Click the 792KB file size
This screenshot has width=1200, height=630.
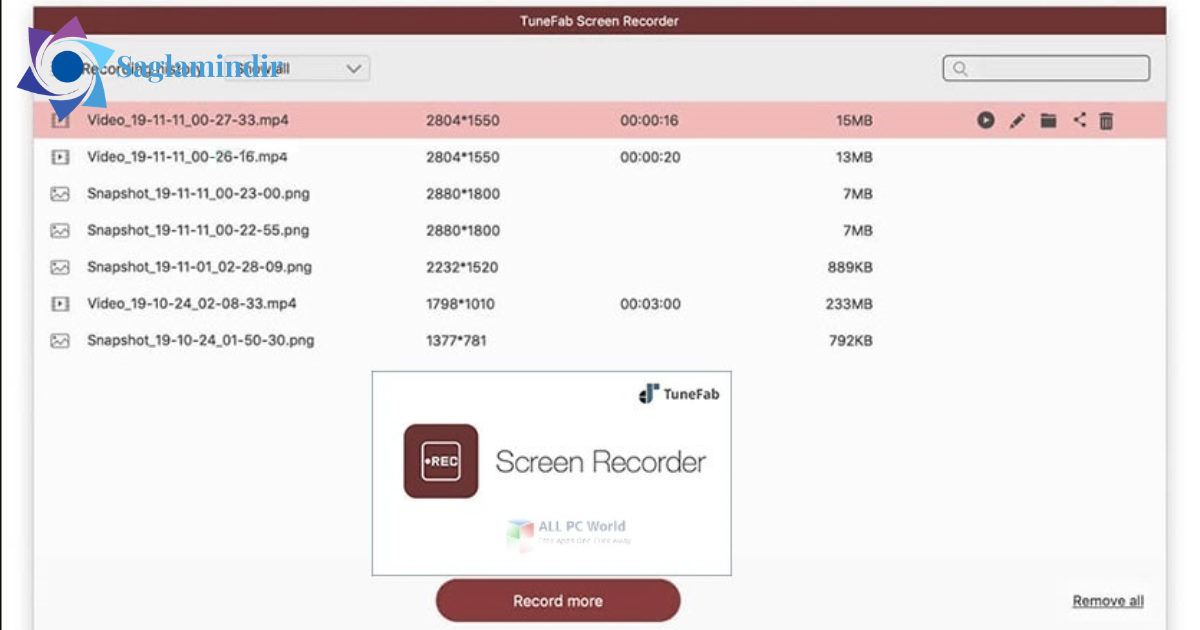tap(849, 341)
